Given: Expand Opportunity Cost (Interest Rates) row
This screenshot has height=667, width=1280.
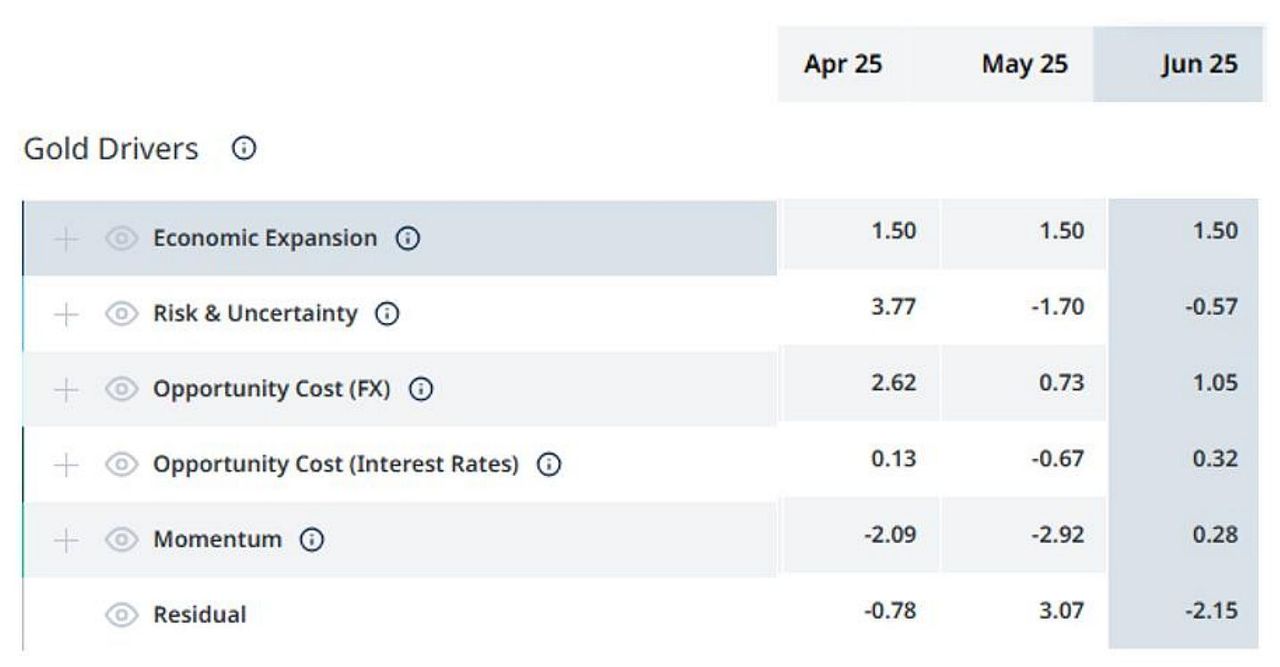Looking at the screenshot, I should 66,465.
